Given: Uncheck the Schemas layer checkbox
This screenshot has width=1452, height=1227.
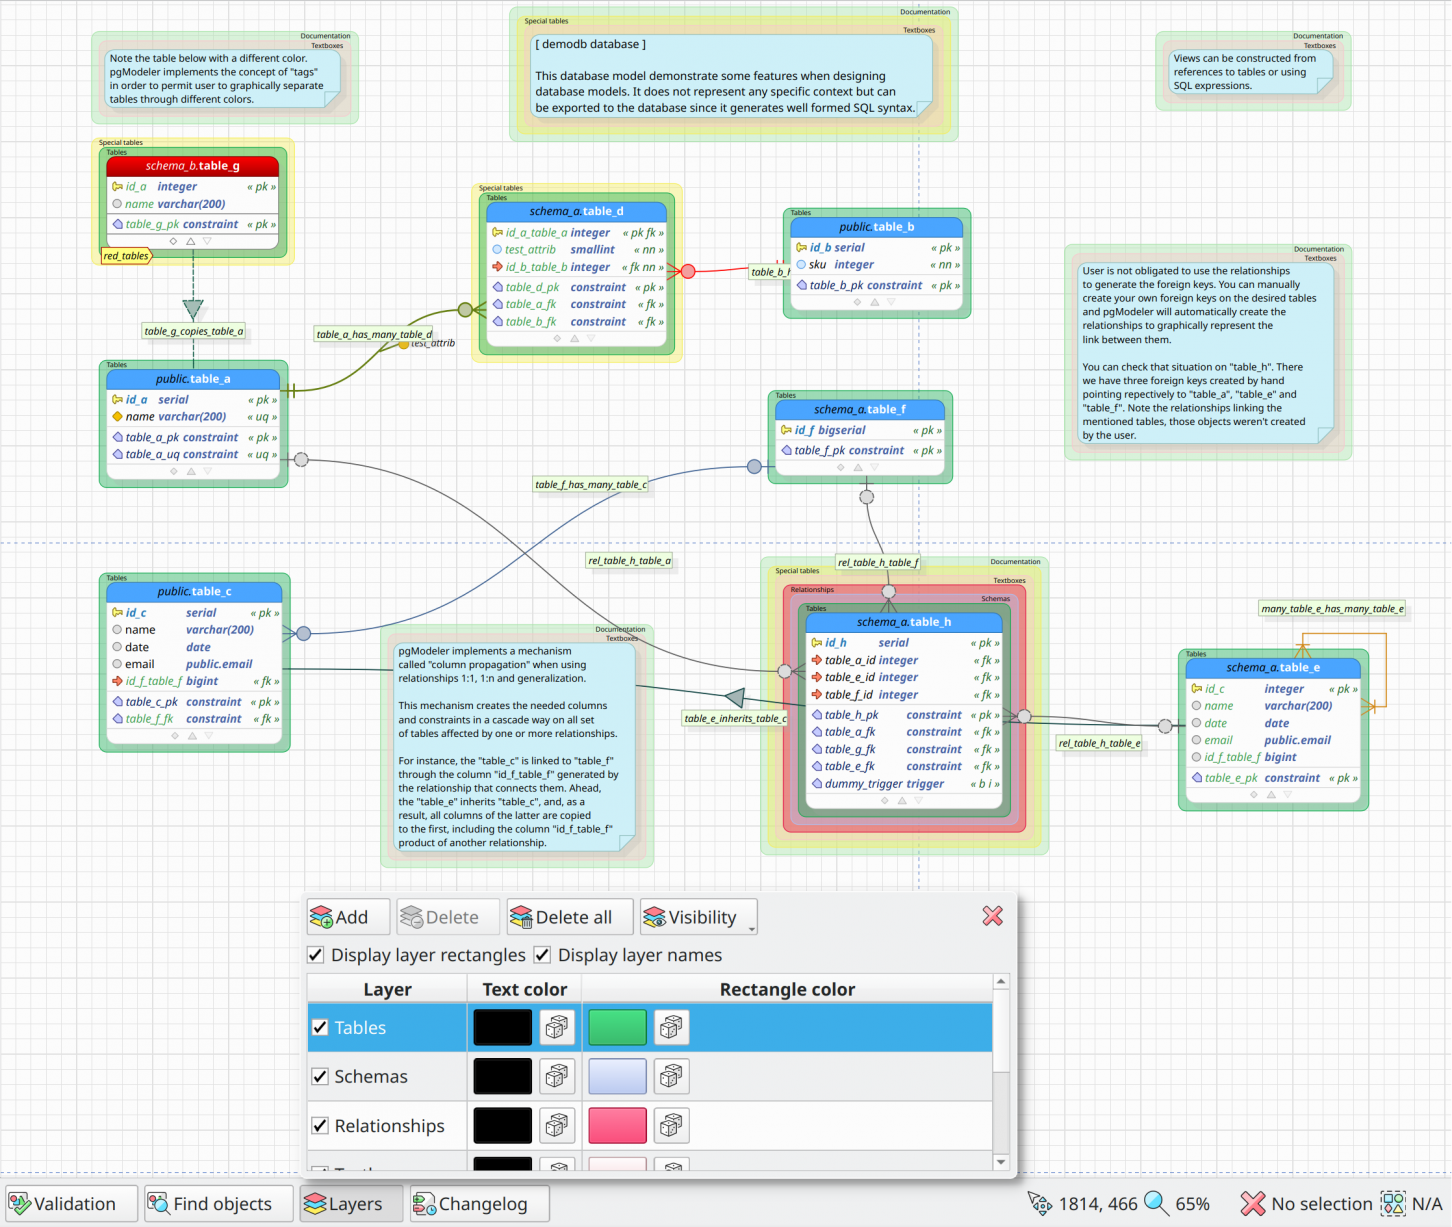Looking at the screenshot, I should (x=320, y=1077).
